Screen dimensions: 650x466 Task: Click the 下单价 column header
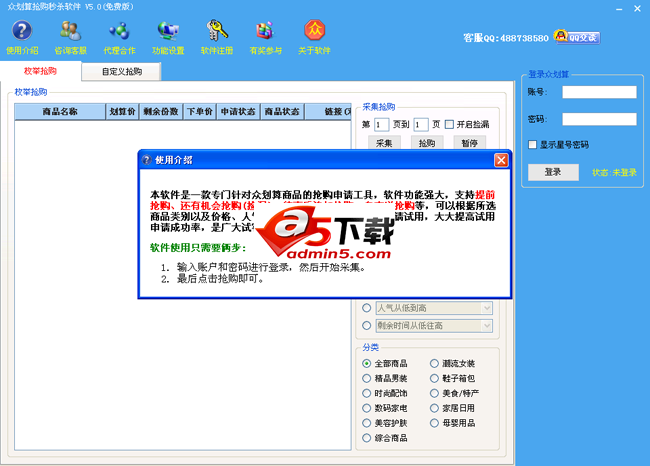[x=199, y=112]
